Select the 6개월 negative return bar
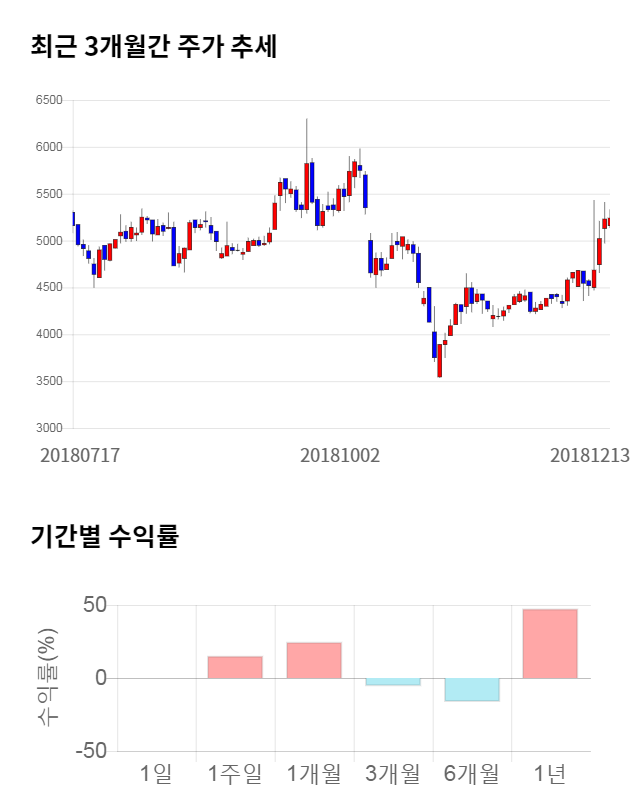Screen dimensions: 640x810 tap(472, 689)
